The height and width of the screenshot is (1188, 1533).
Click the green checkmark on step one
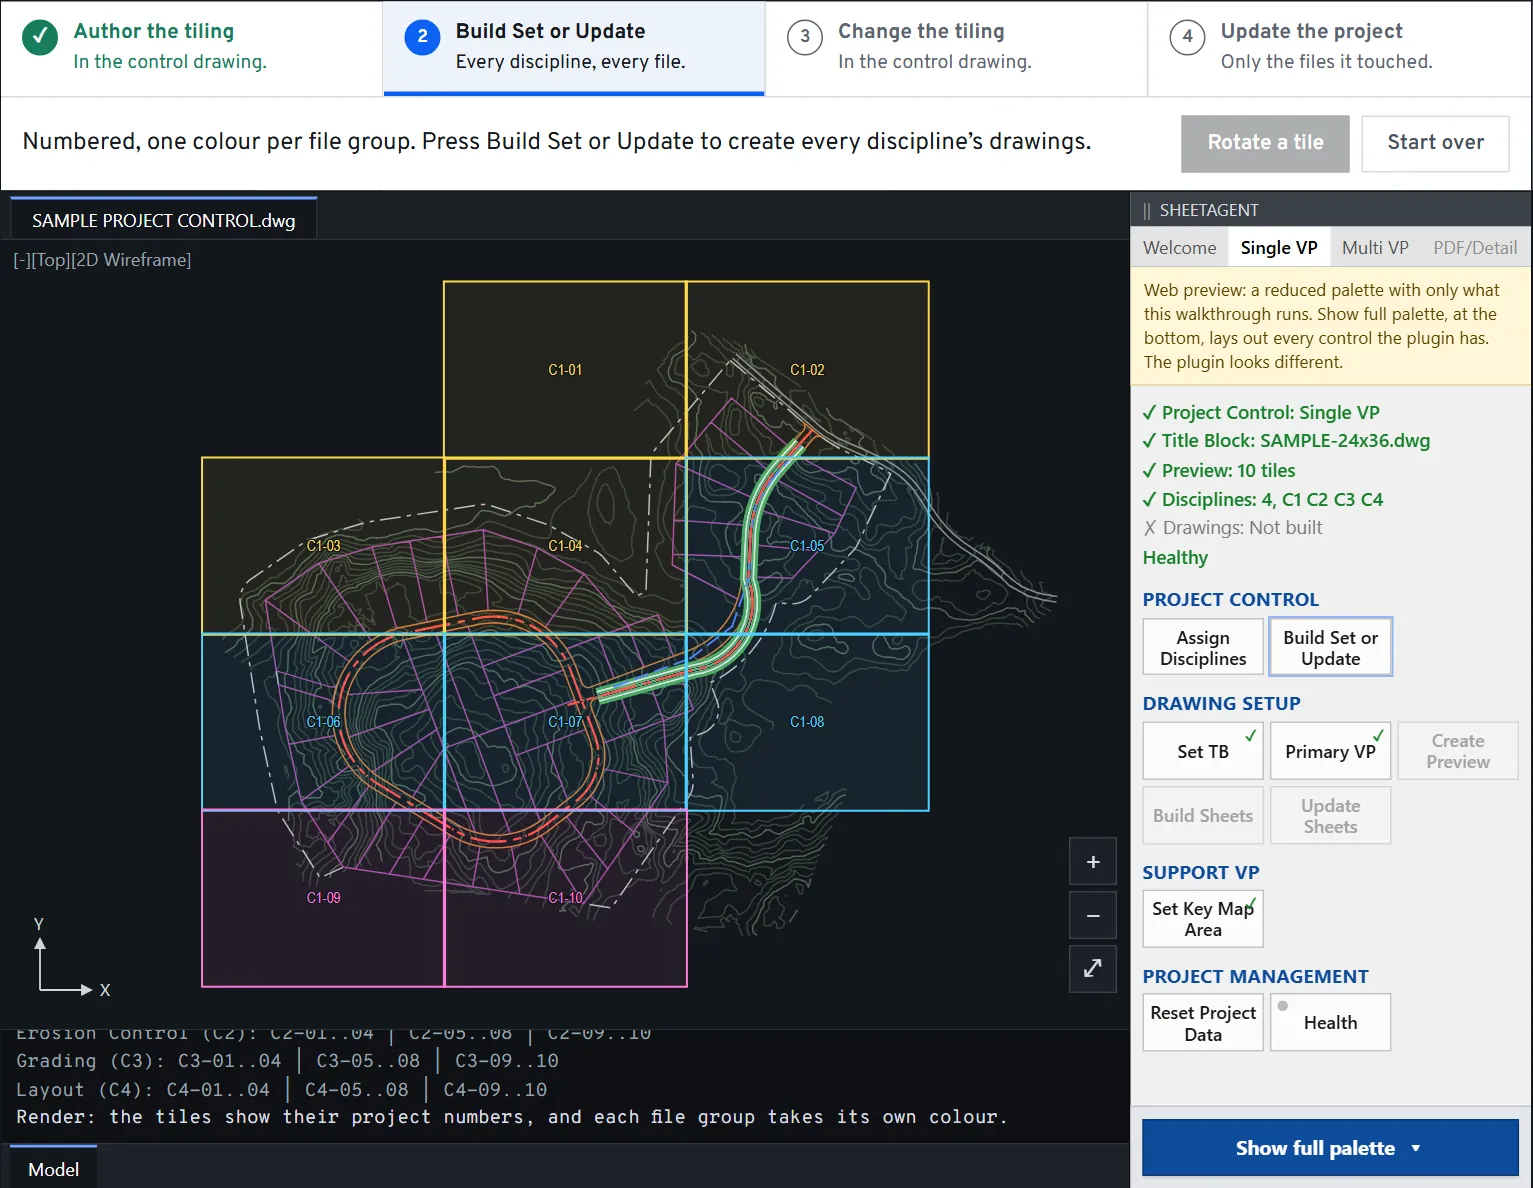pos(40,37)
